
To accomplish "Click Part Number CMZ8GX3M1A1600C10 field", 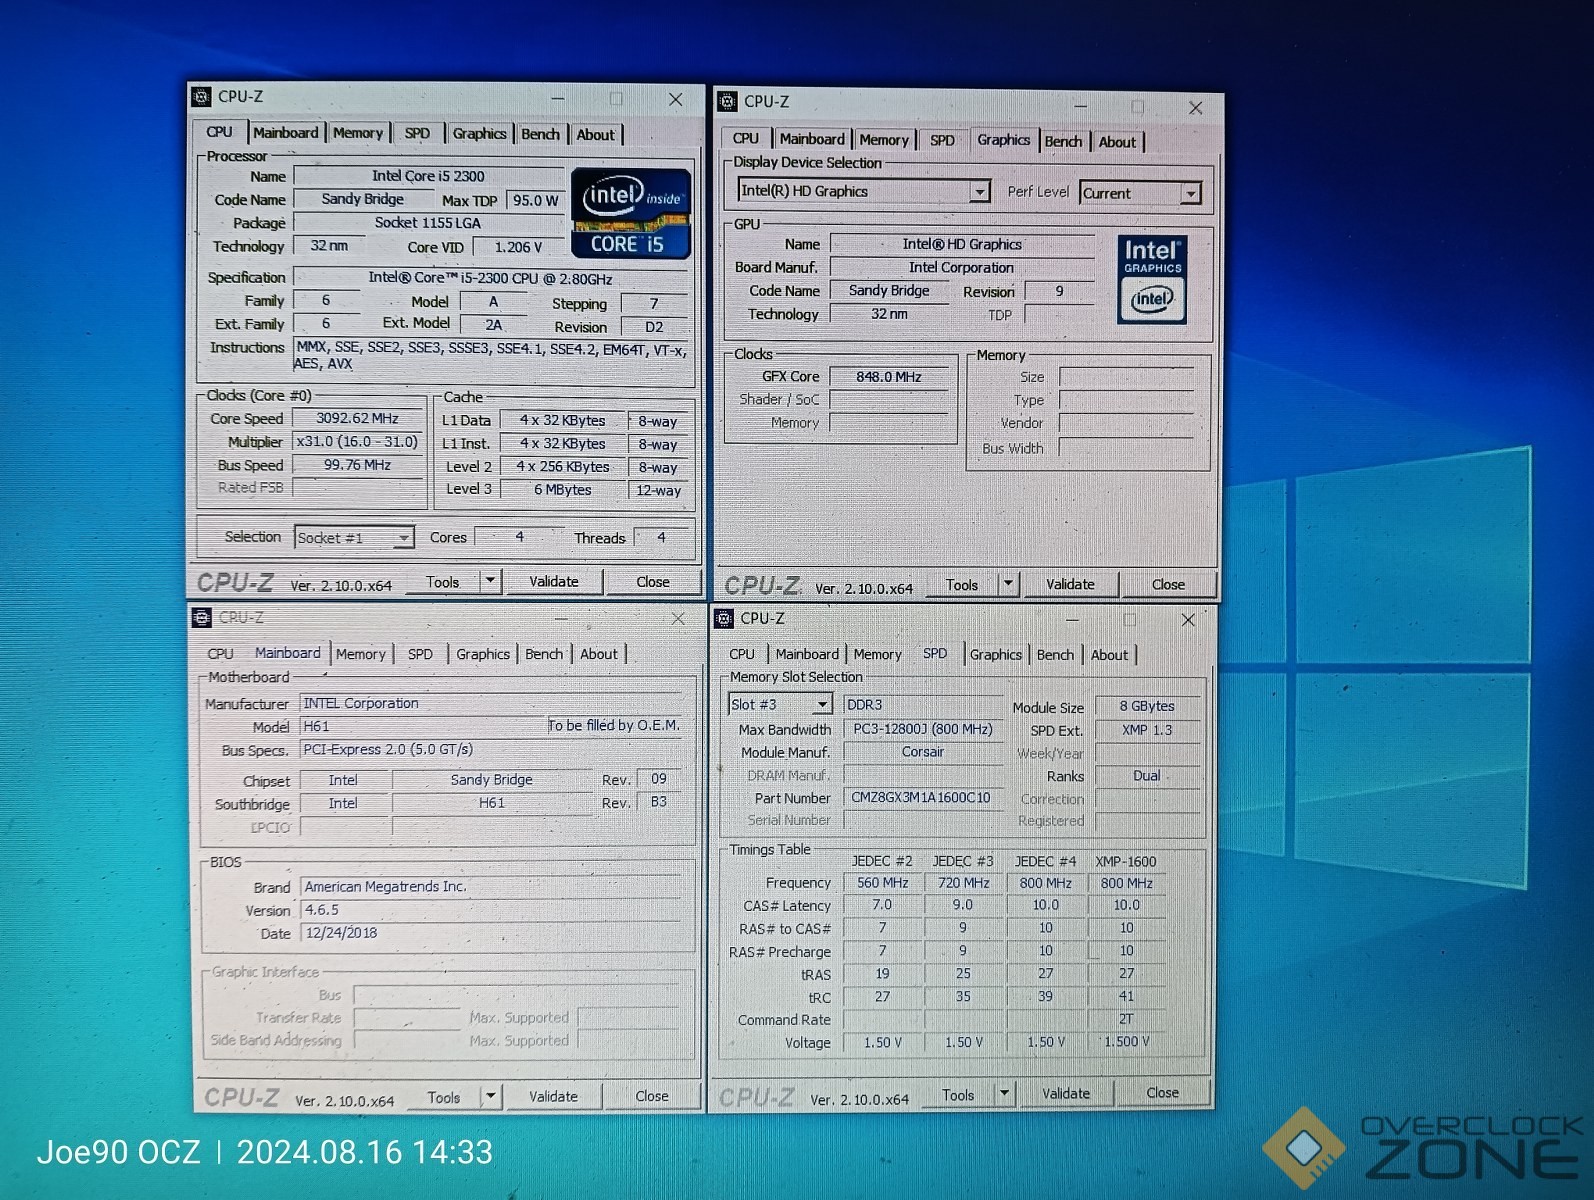I will [x=922, y=798].
